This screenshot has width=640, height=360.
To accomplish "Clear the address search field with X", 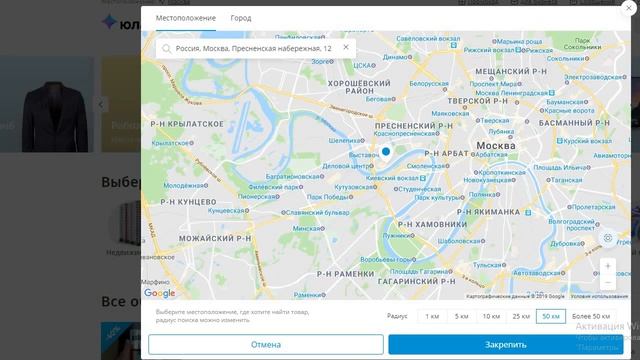I will 346,47.
